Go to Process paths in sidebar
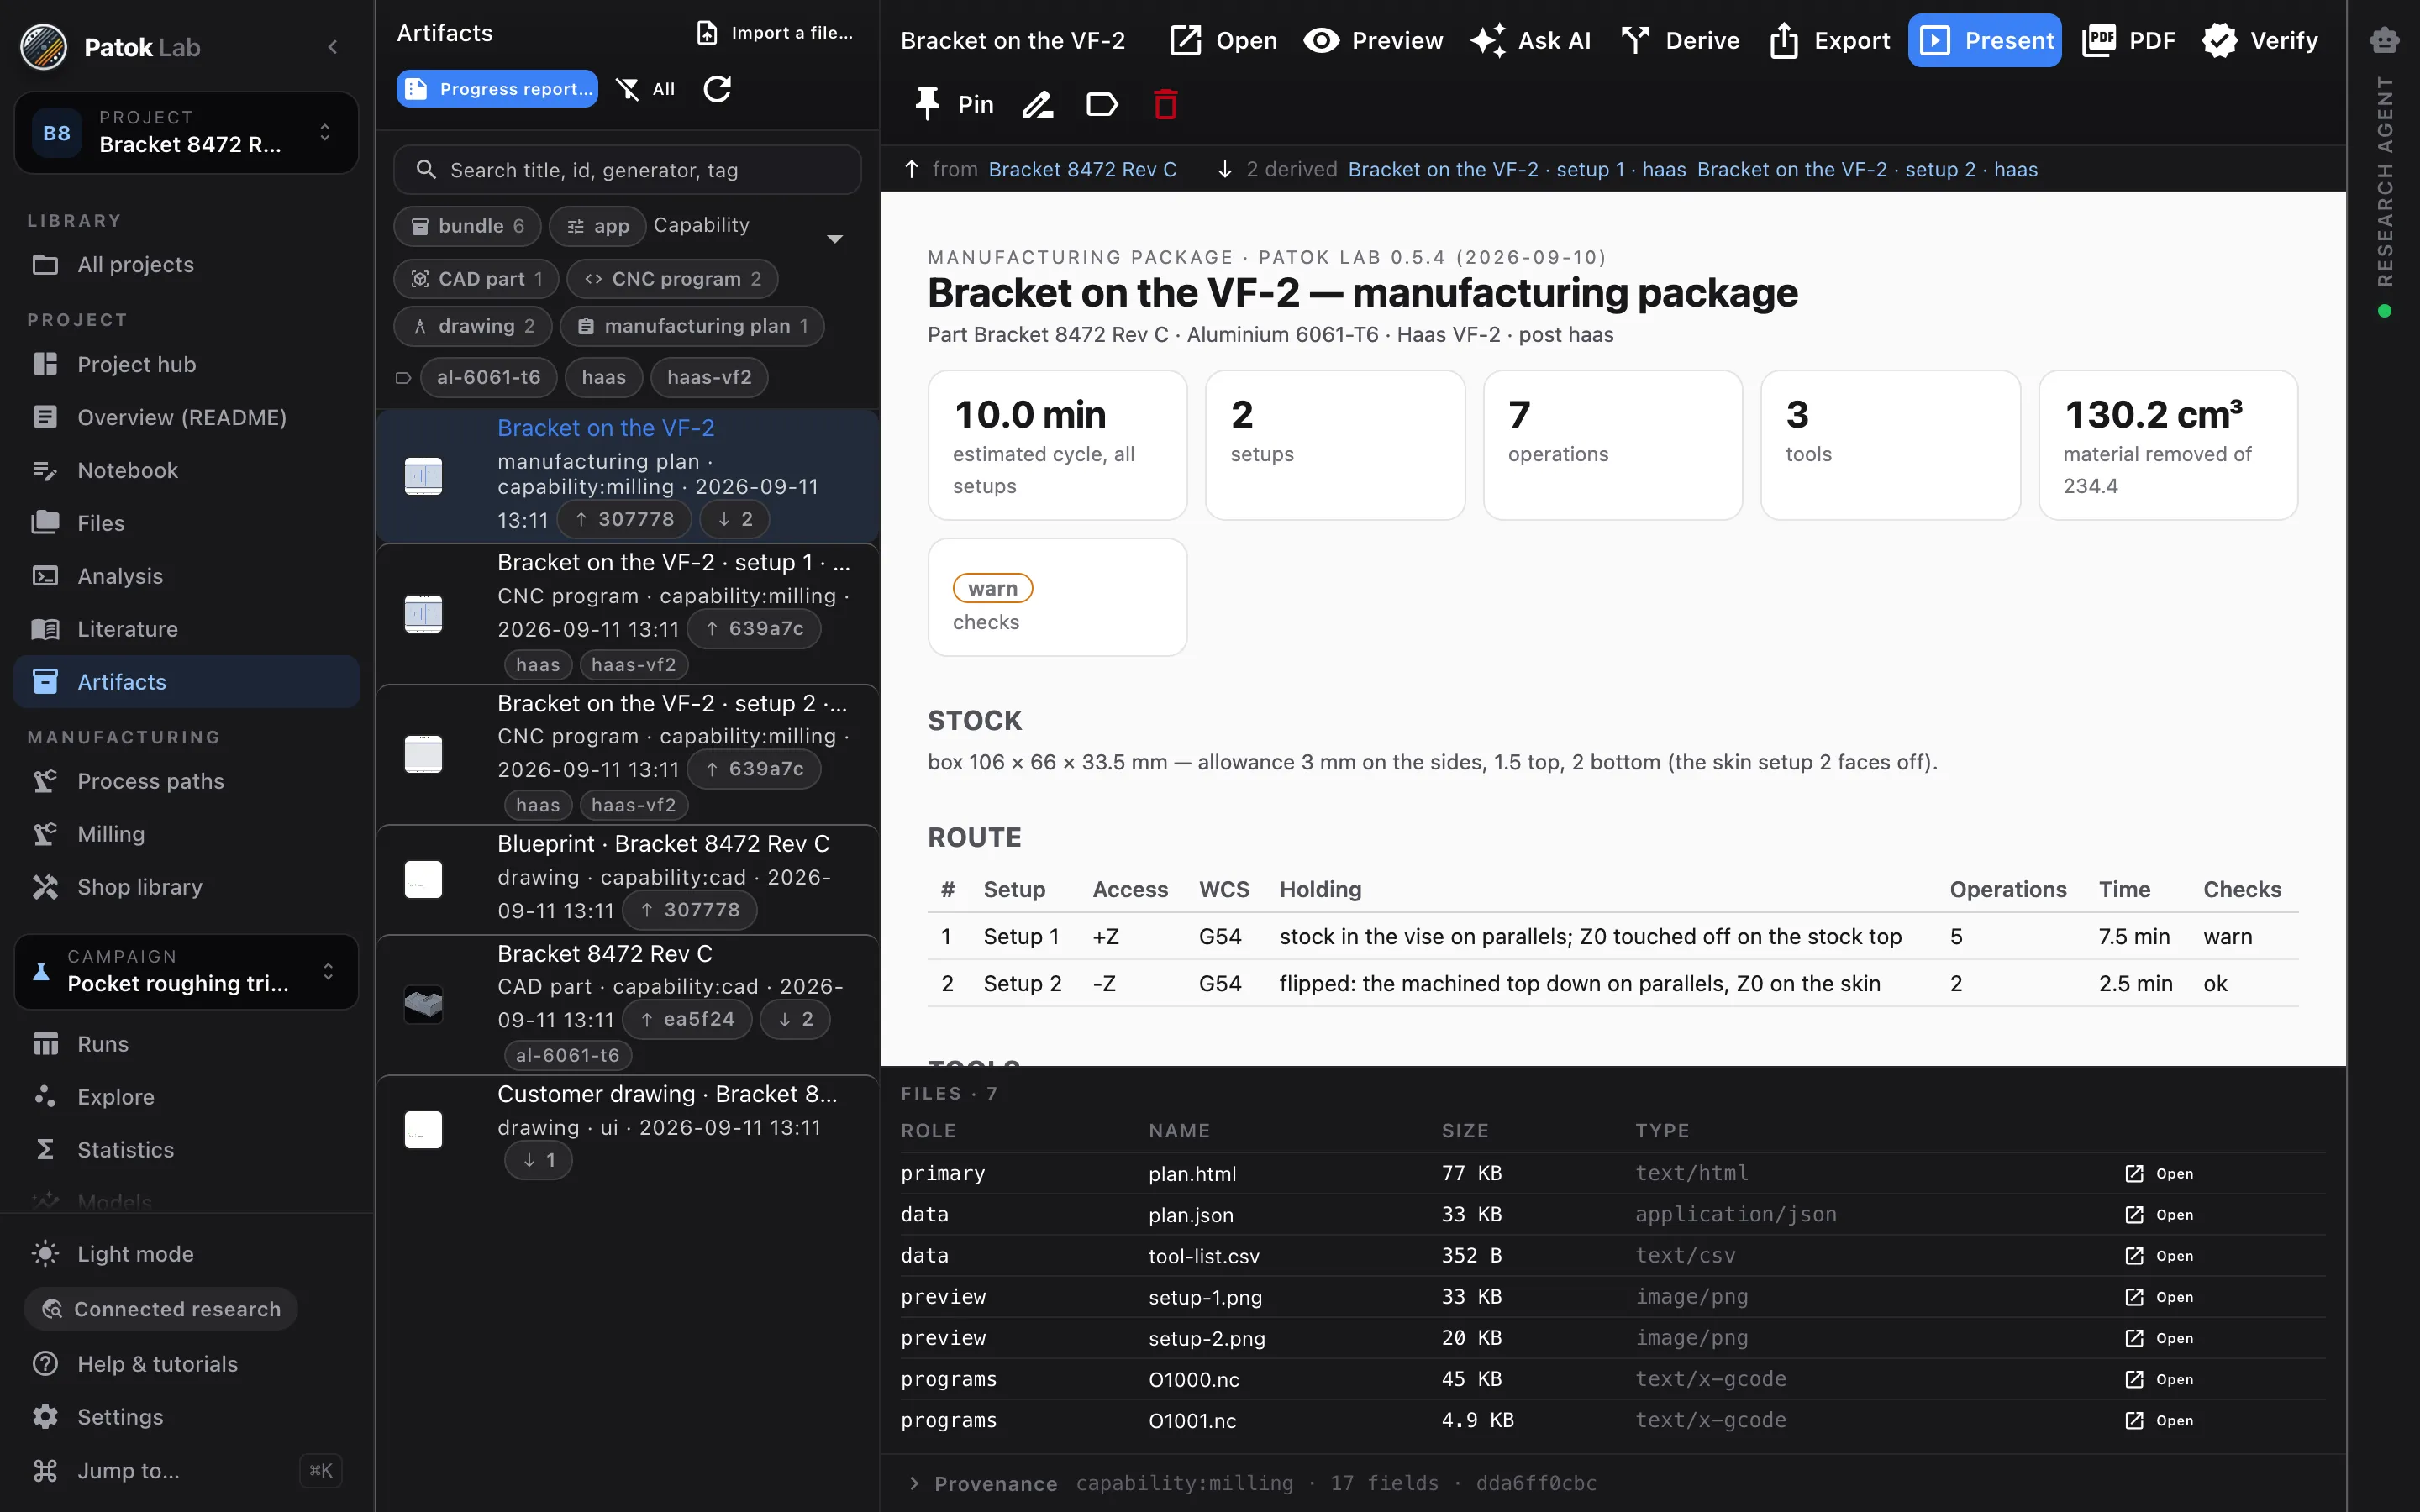Viewport: 2420px width, 1512px height. point(186,781)
